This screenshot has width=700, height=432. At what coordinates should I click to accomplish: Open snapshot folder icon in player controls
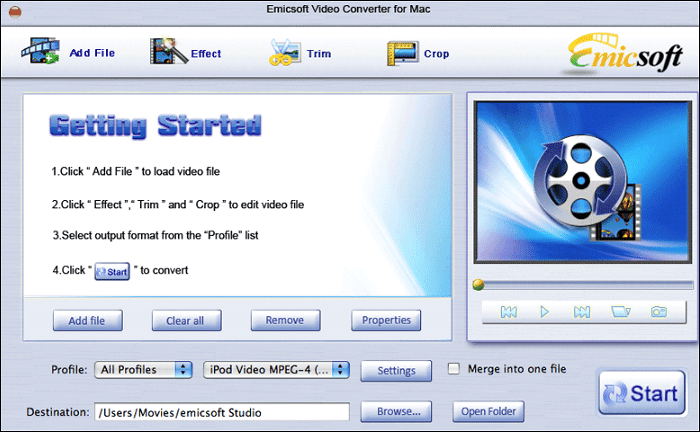pyautogui.click(x=620, y=312)
